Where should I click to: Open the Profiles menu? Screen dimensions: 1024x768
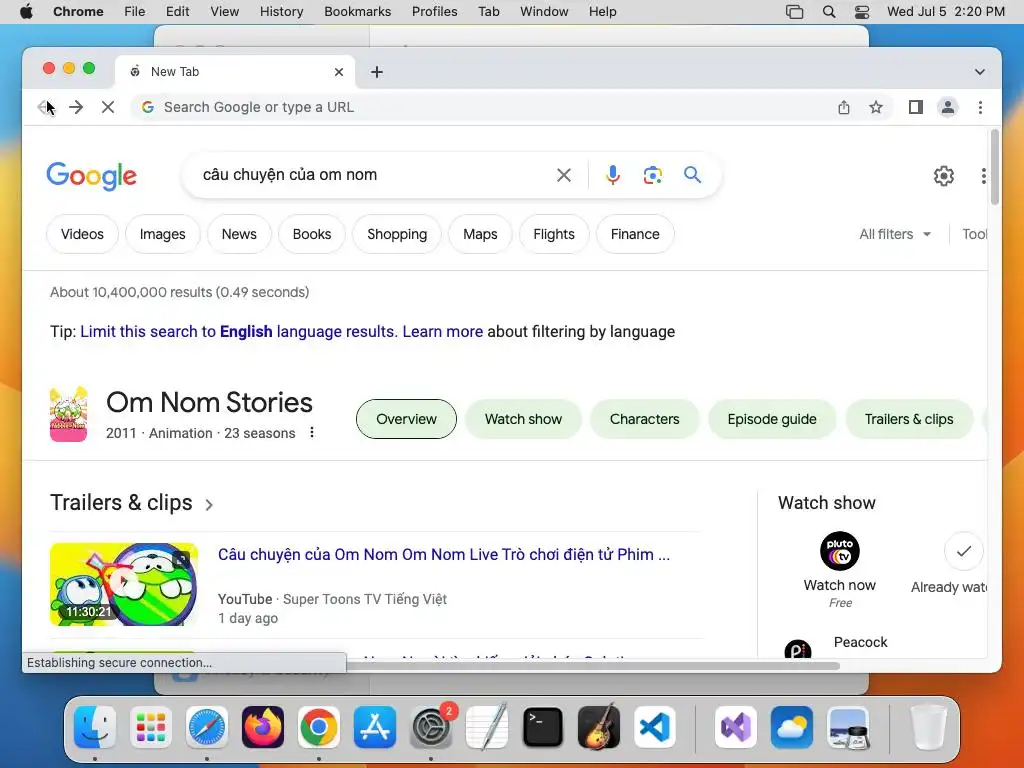tap(434, 12)
